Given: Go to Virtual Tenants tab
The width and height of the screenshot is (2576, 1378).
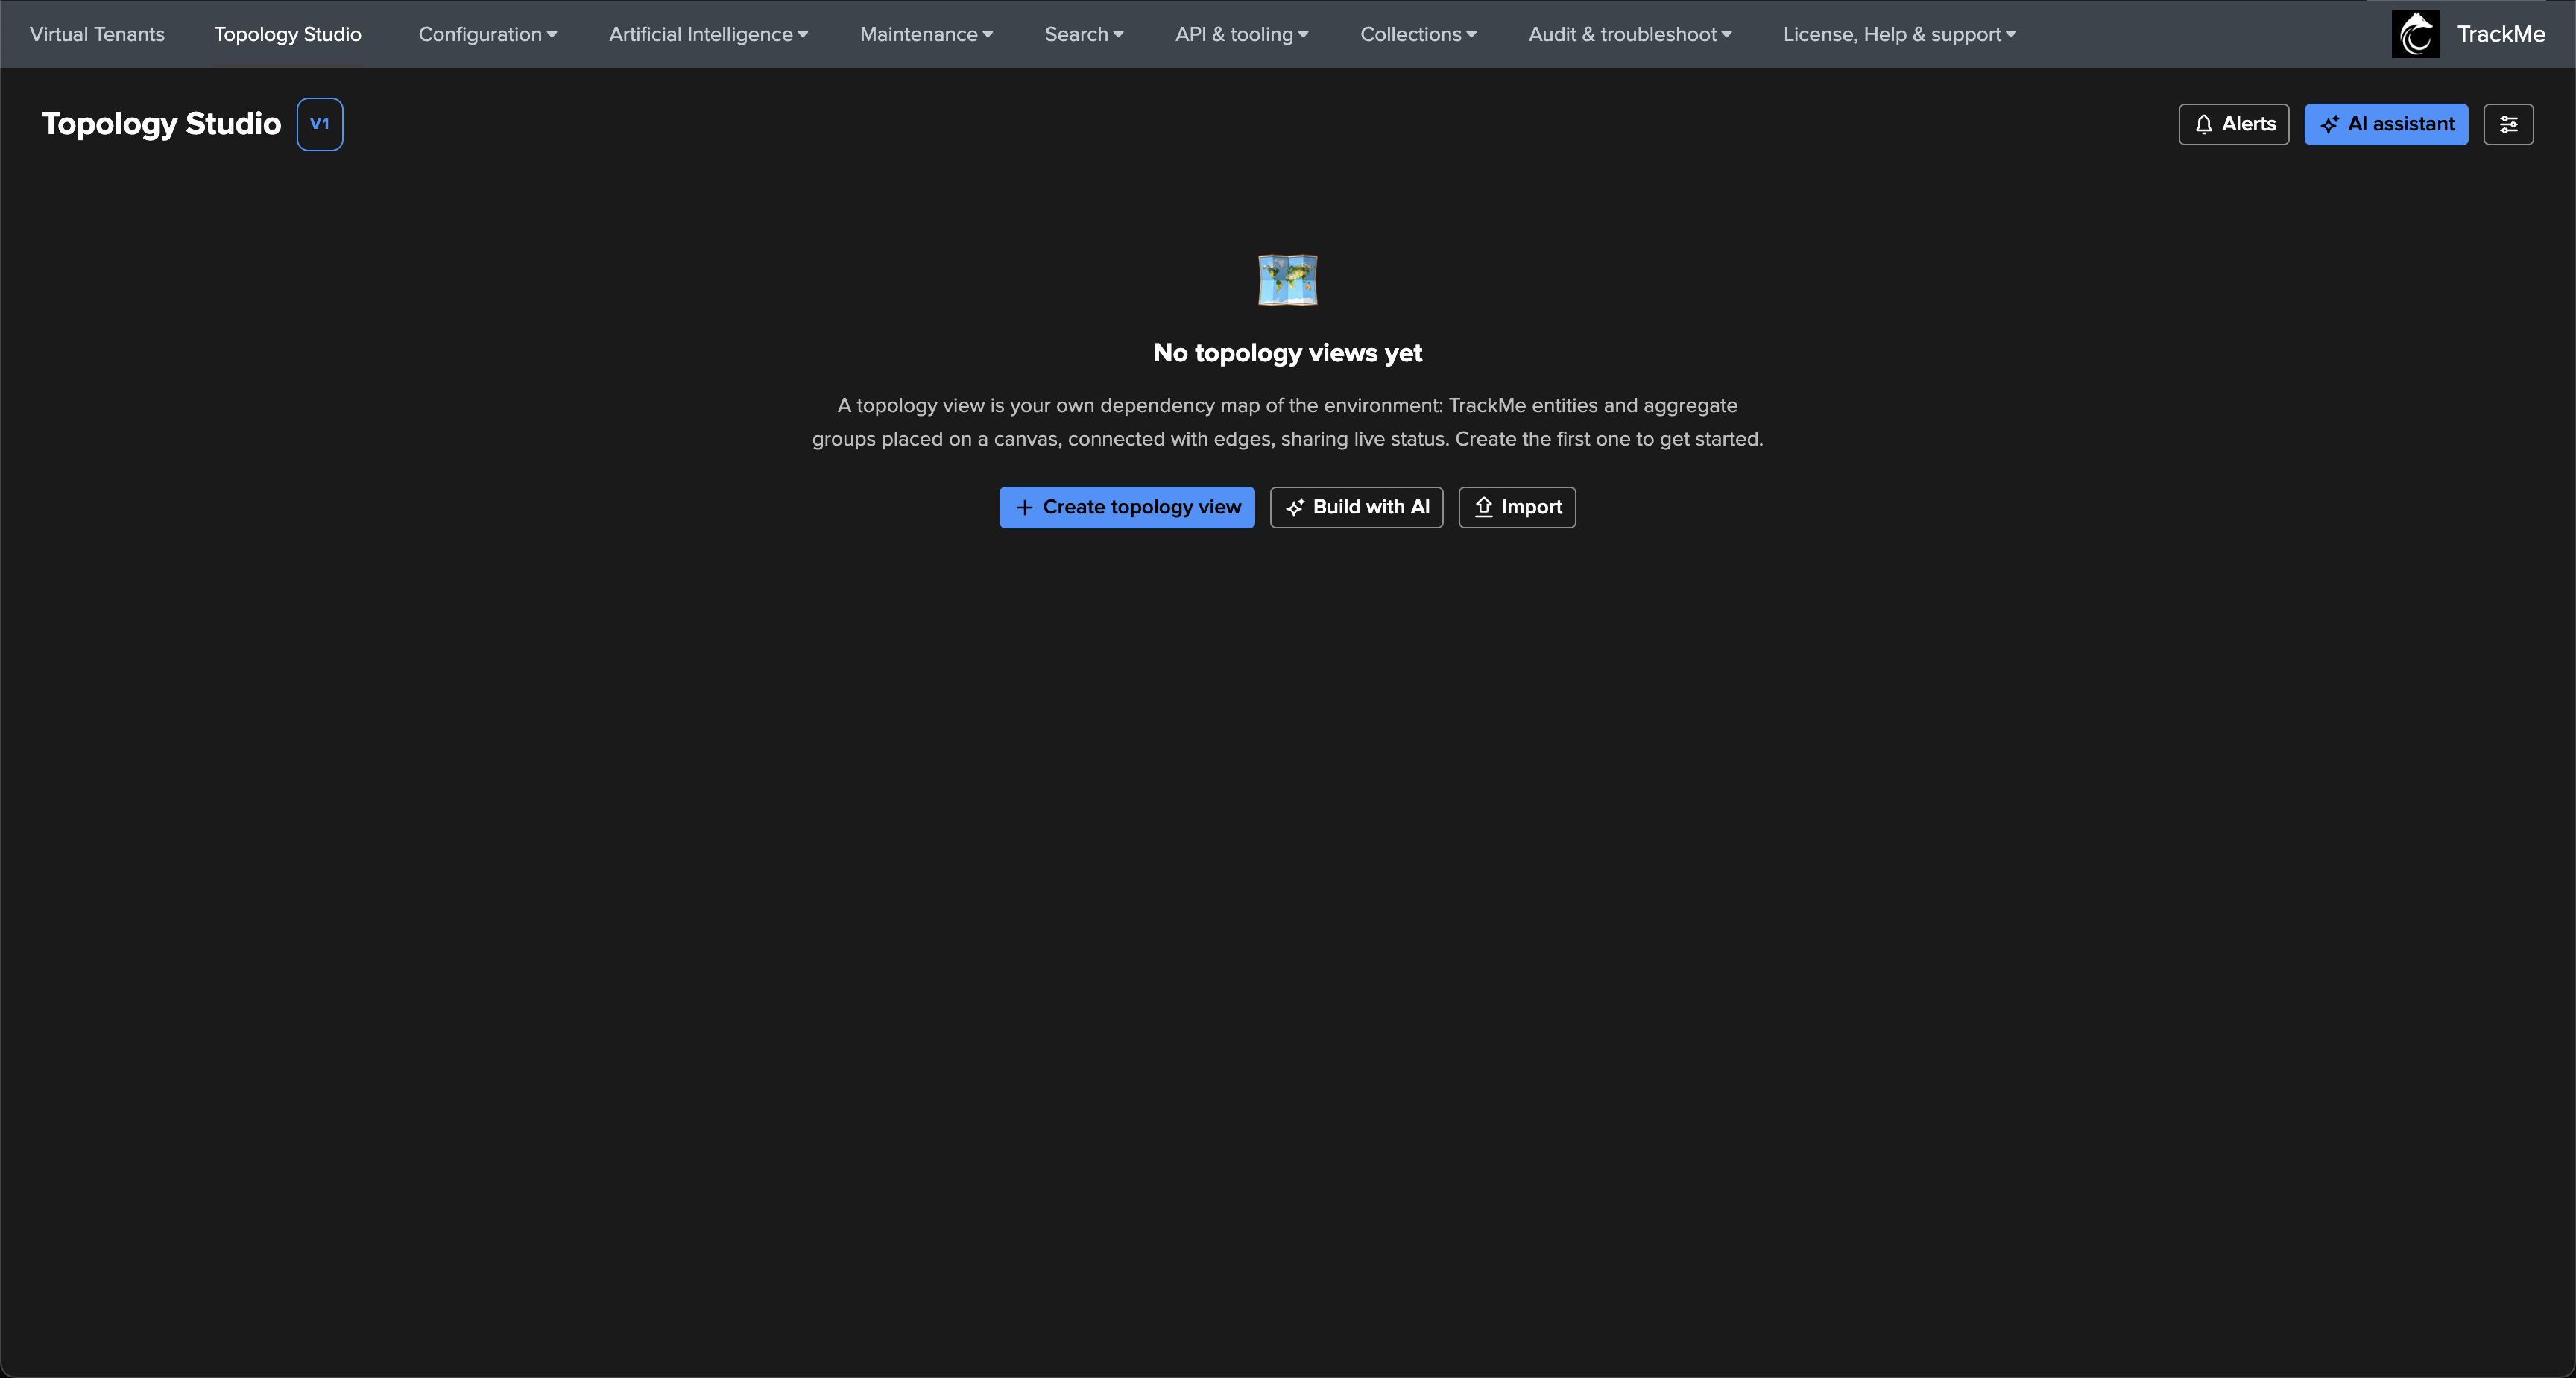Looking at the screenshot, I should pos(97,34).
